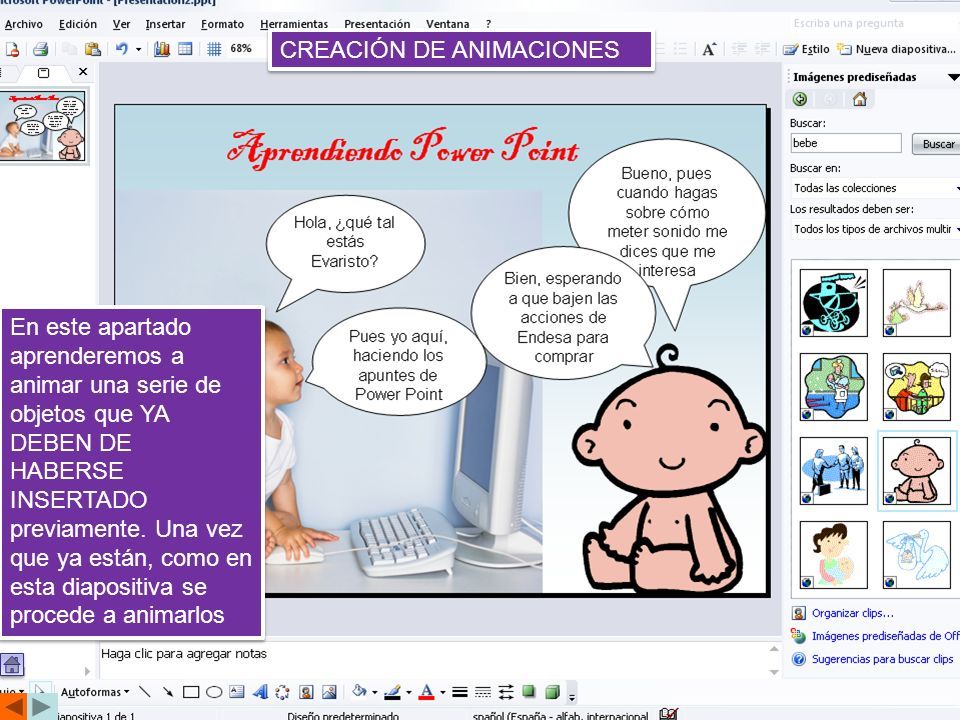Open the Archivo menu
This screenshot has width=960, height=720.
coord(23,24)
